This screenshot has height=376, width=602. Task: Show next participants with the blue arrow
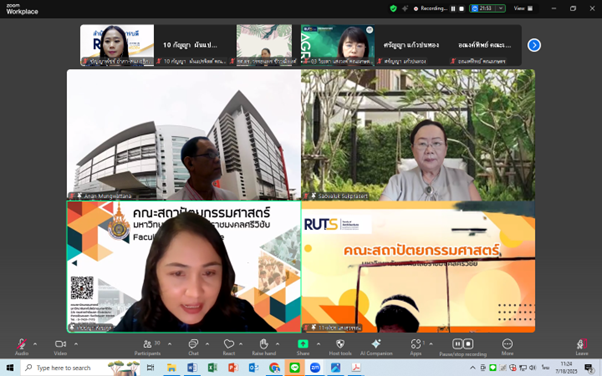[x=534, y=45]
